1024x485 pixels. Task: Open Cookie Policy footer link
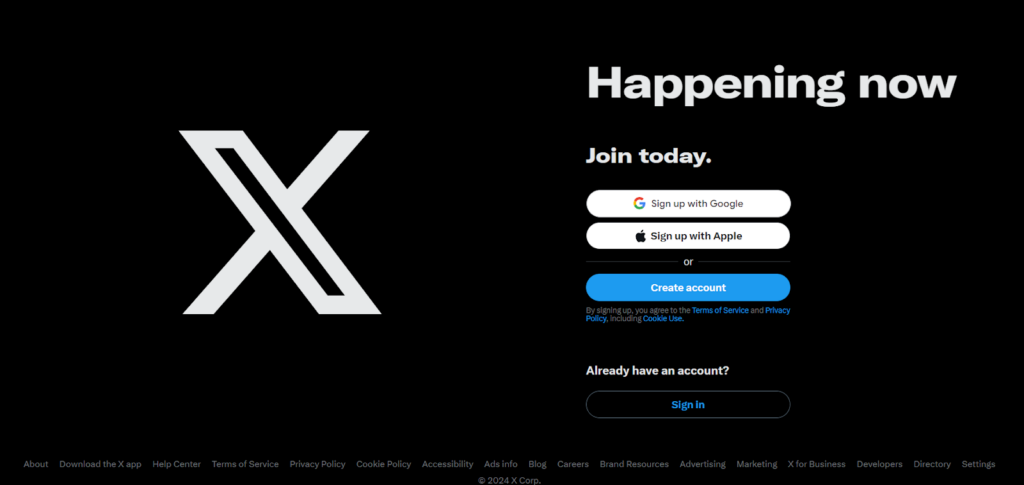(384, 464)
